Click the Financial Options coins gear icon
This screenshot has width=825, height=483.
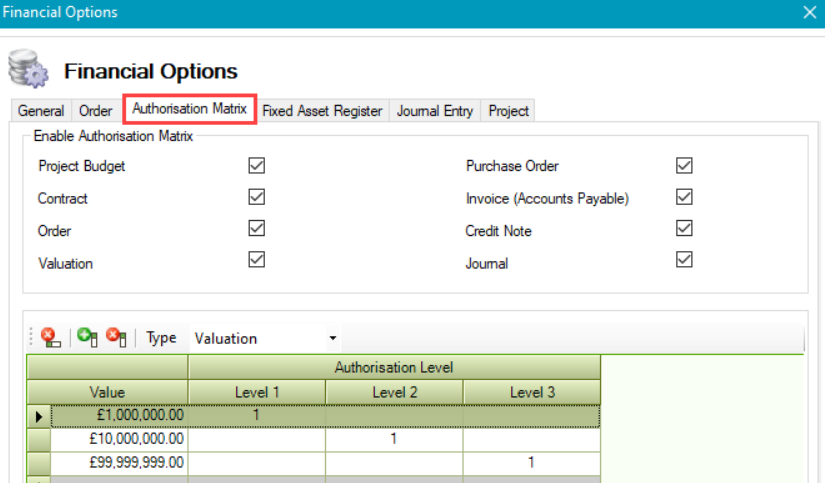click(x=27, y=70)
